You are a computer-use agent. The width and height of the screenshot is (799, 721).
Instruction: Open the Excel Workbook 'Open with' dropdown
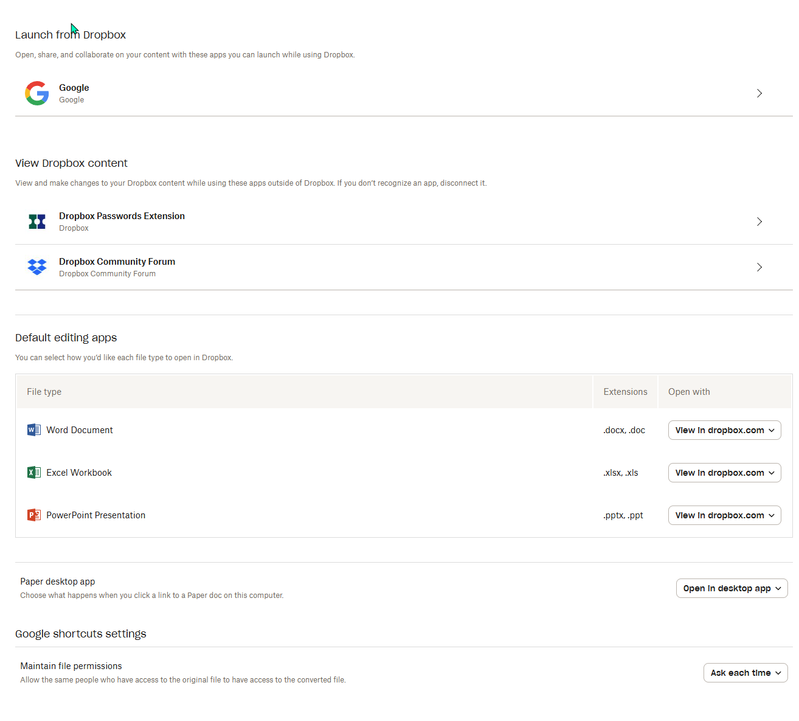724,473
